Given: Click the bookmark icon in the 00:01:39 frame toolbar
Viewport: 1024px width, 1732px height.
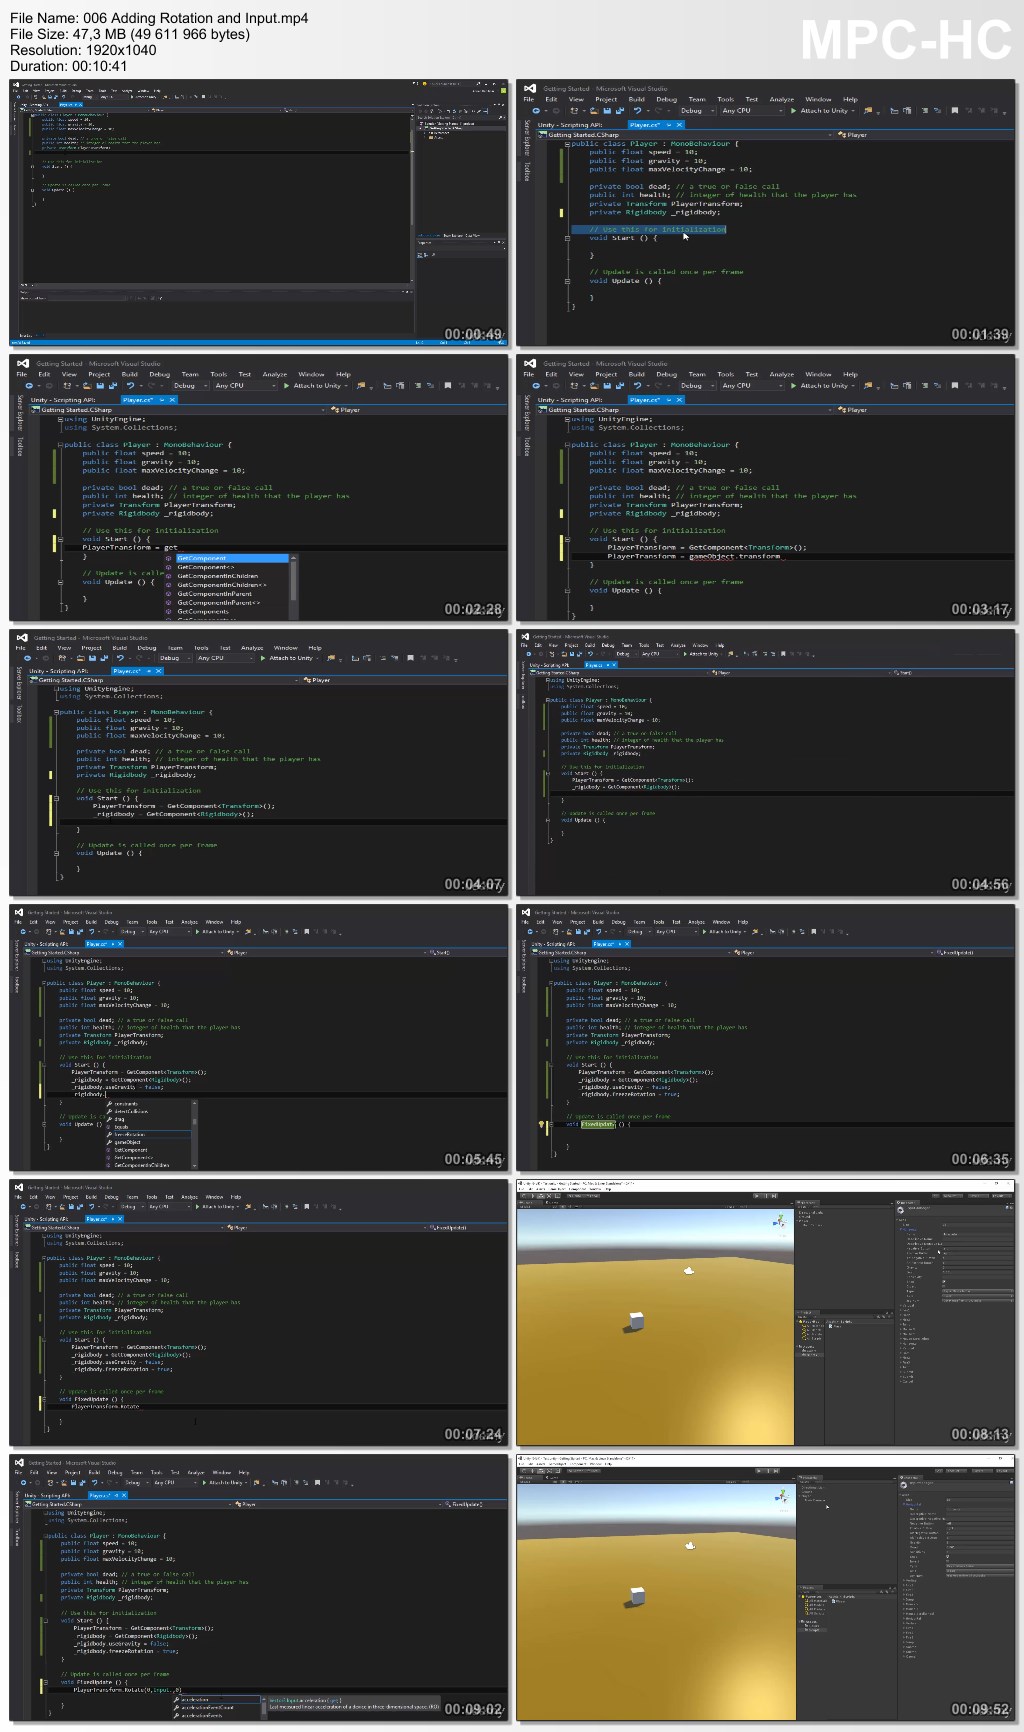Looking at the screenshot, I should [x=954, y=111].
